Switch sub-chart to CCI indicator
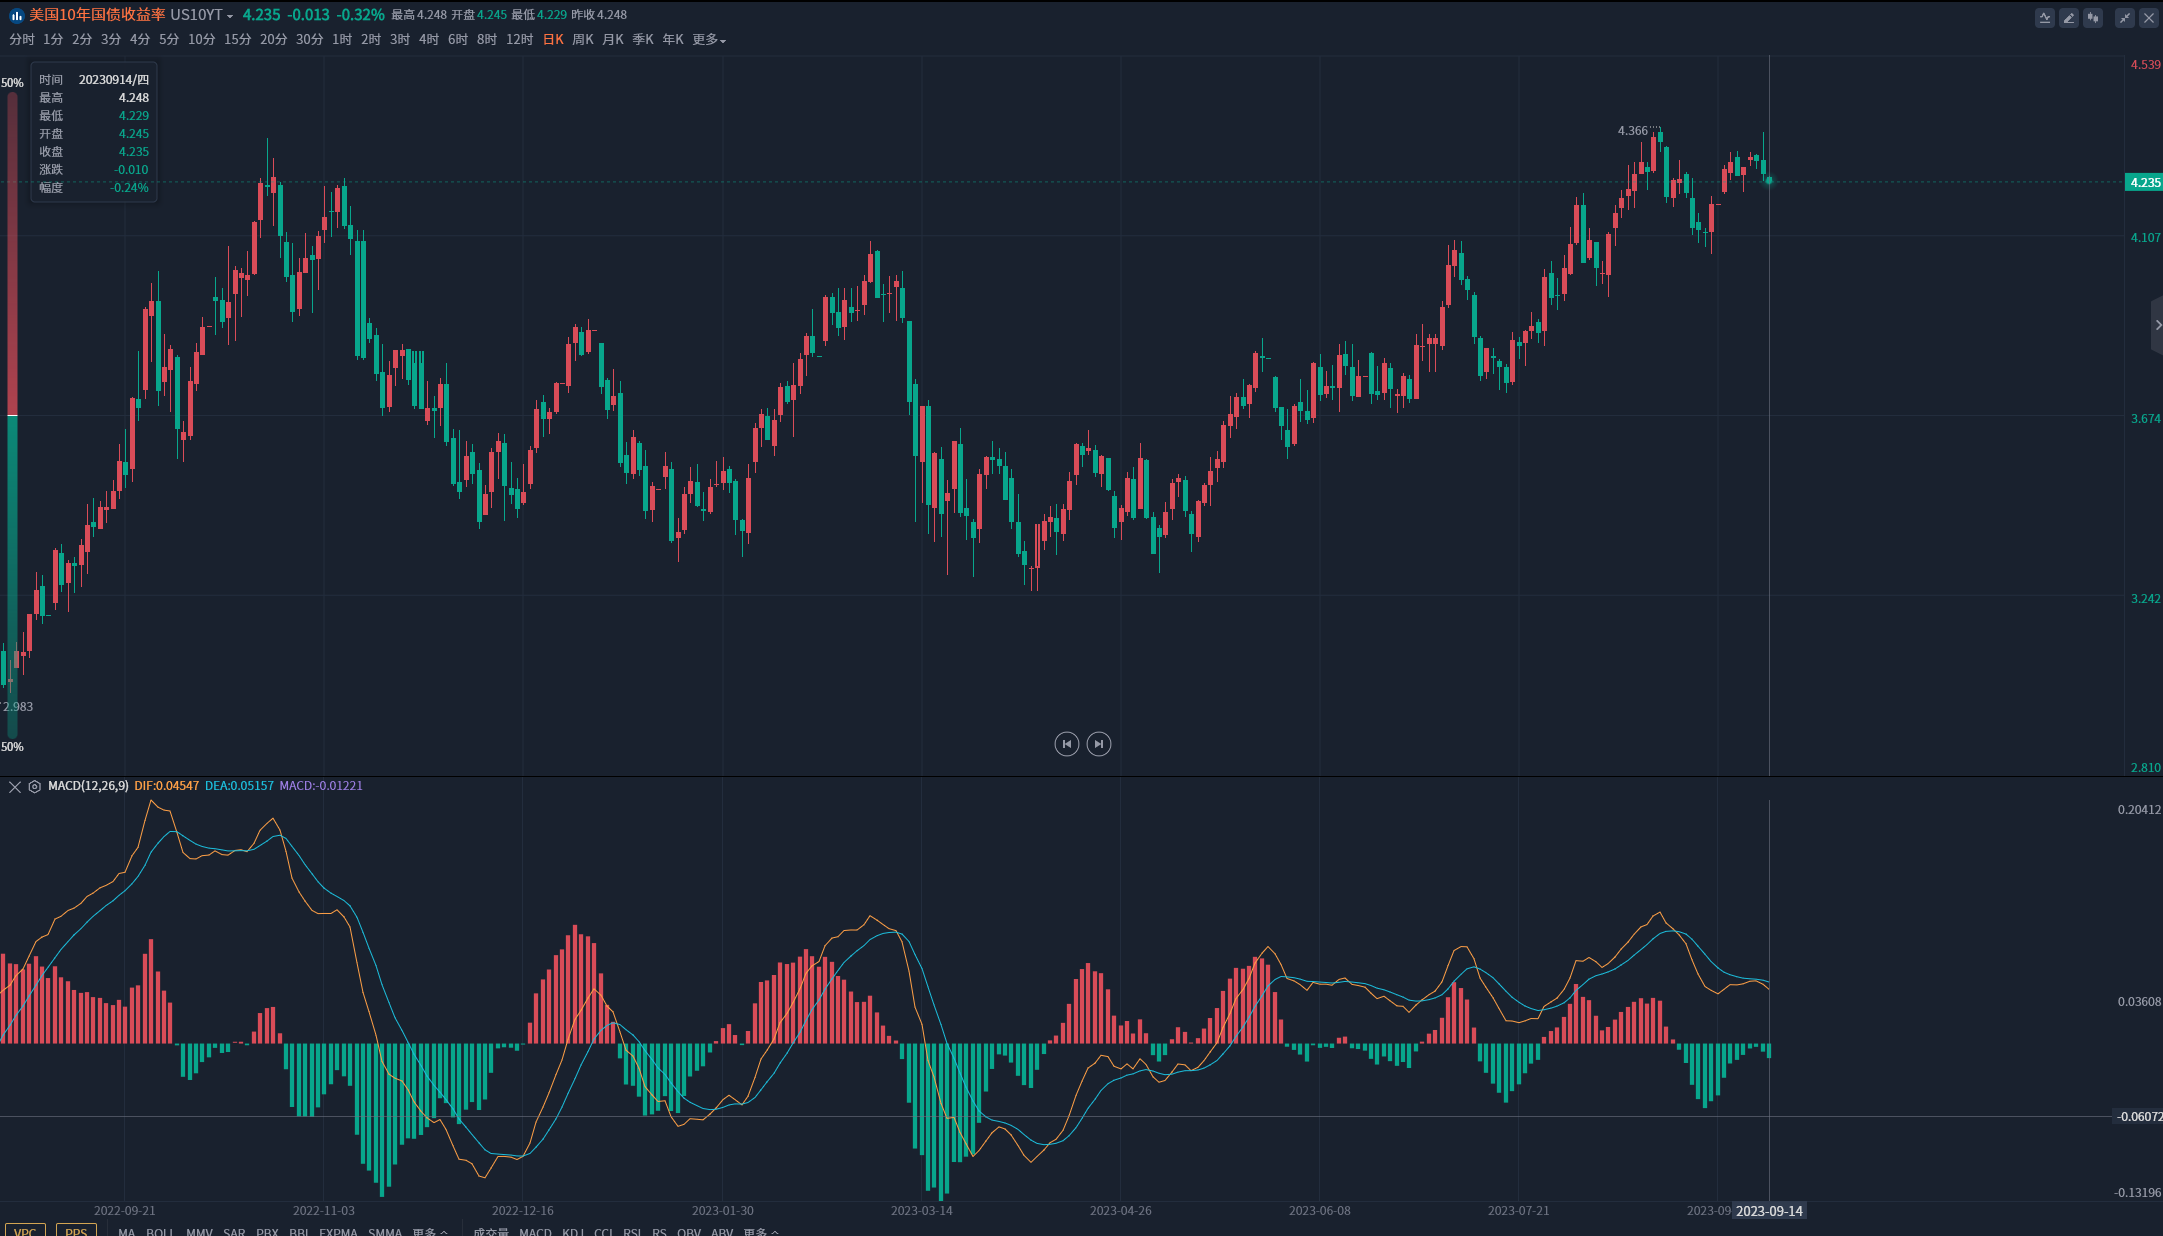2163x1236 pixels. [604, 1231]
